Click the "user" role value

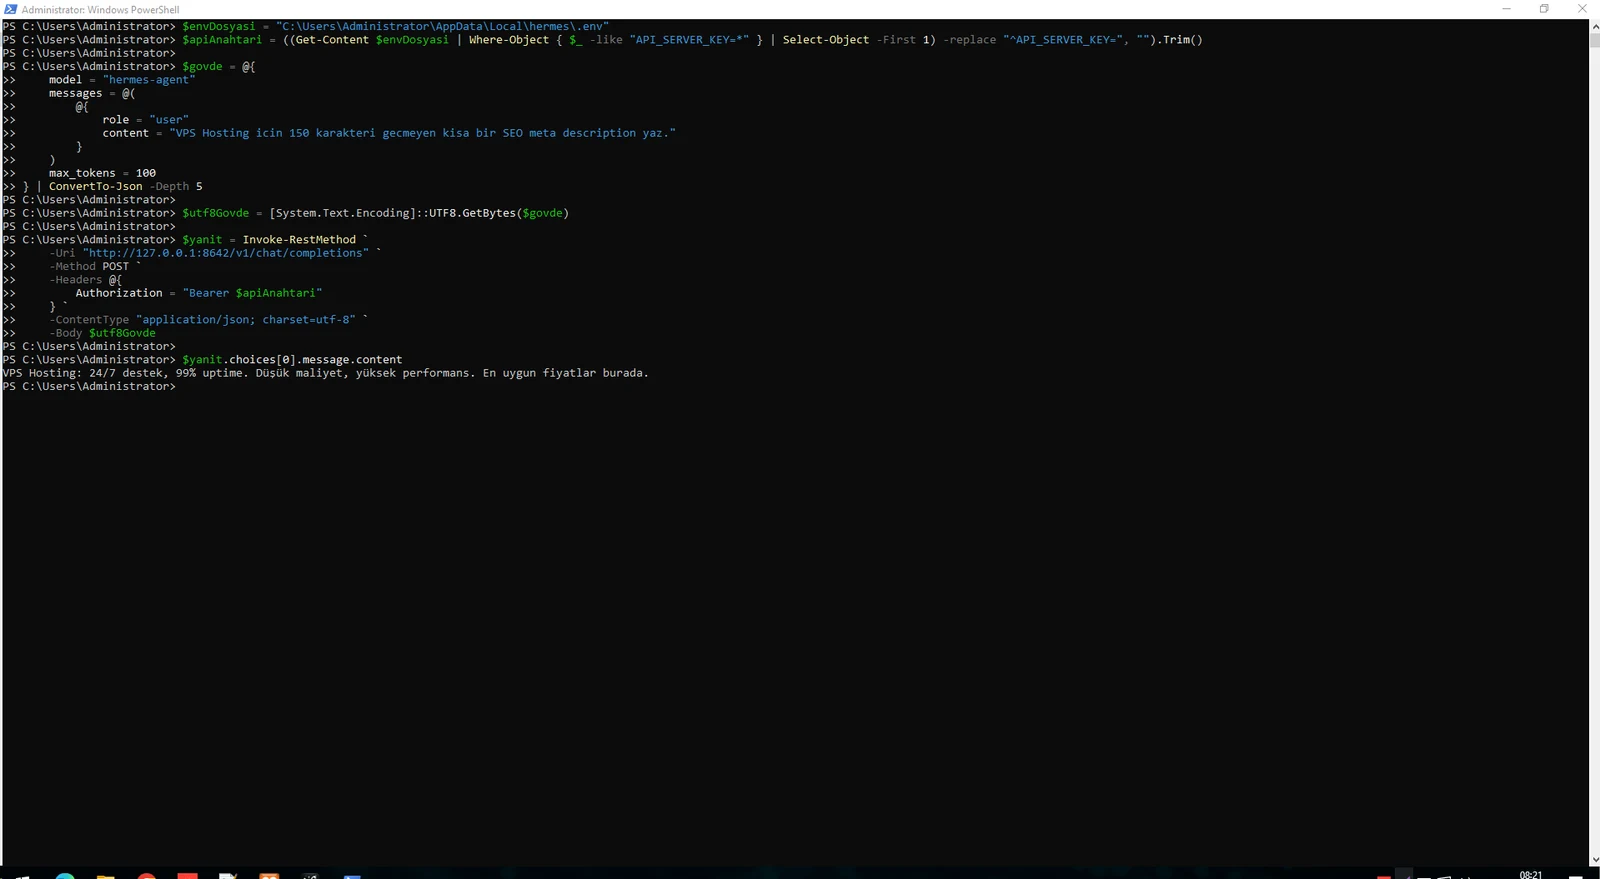pyautogui.click(x=169, y=120)
